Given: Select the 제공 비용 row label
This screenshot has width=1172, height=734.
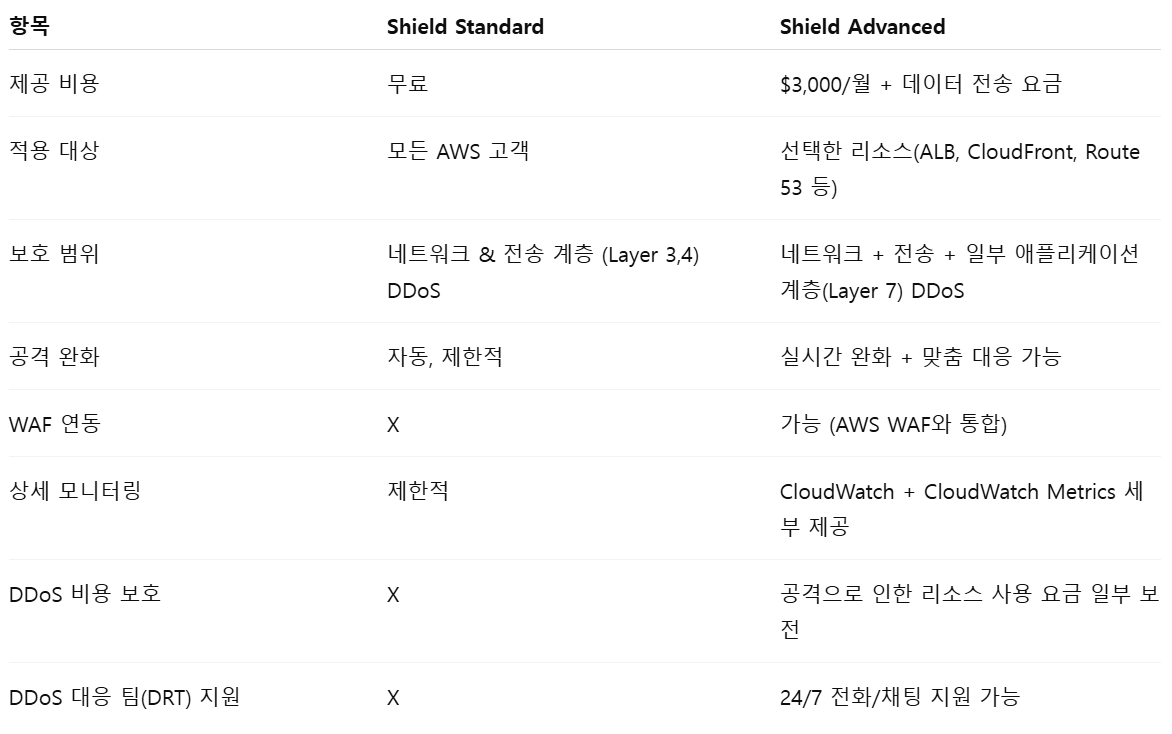Looking at the screenshot, I should click(54, 84).
